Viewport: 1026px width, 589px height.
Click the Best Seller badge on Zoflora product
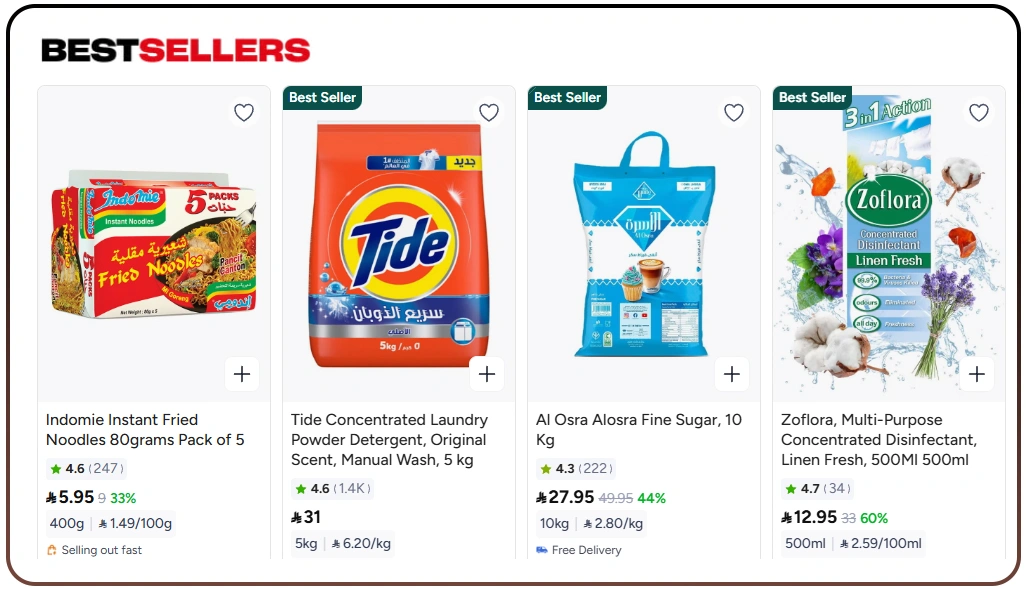(812, 97)
